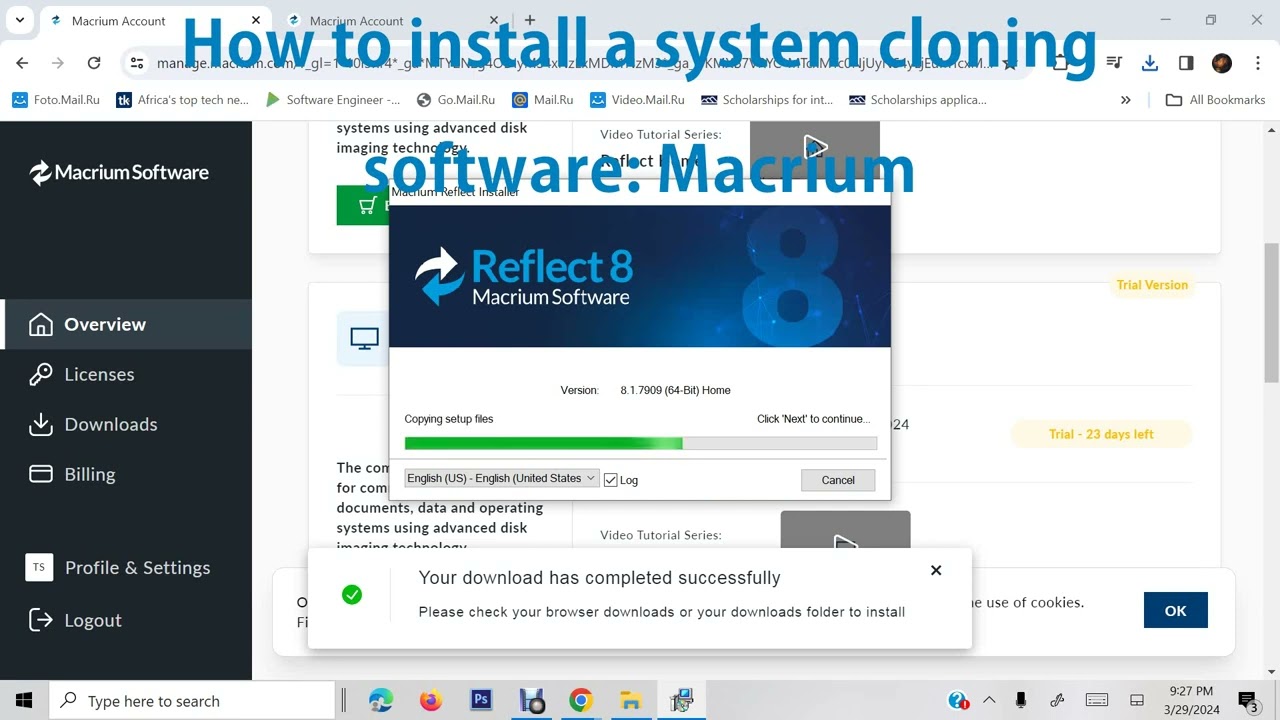Open the Video.Mail.Ru bookmark

click(637, 100)
